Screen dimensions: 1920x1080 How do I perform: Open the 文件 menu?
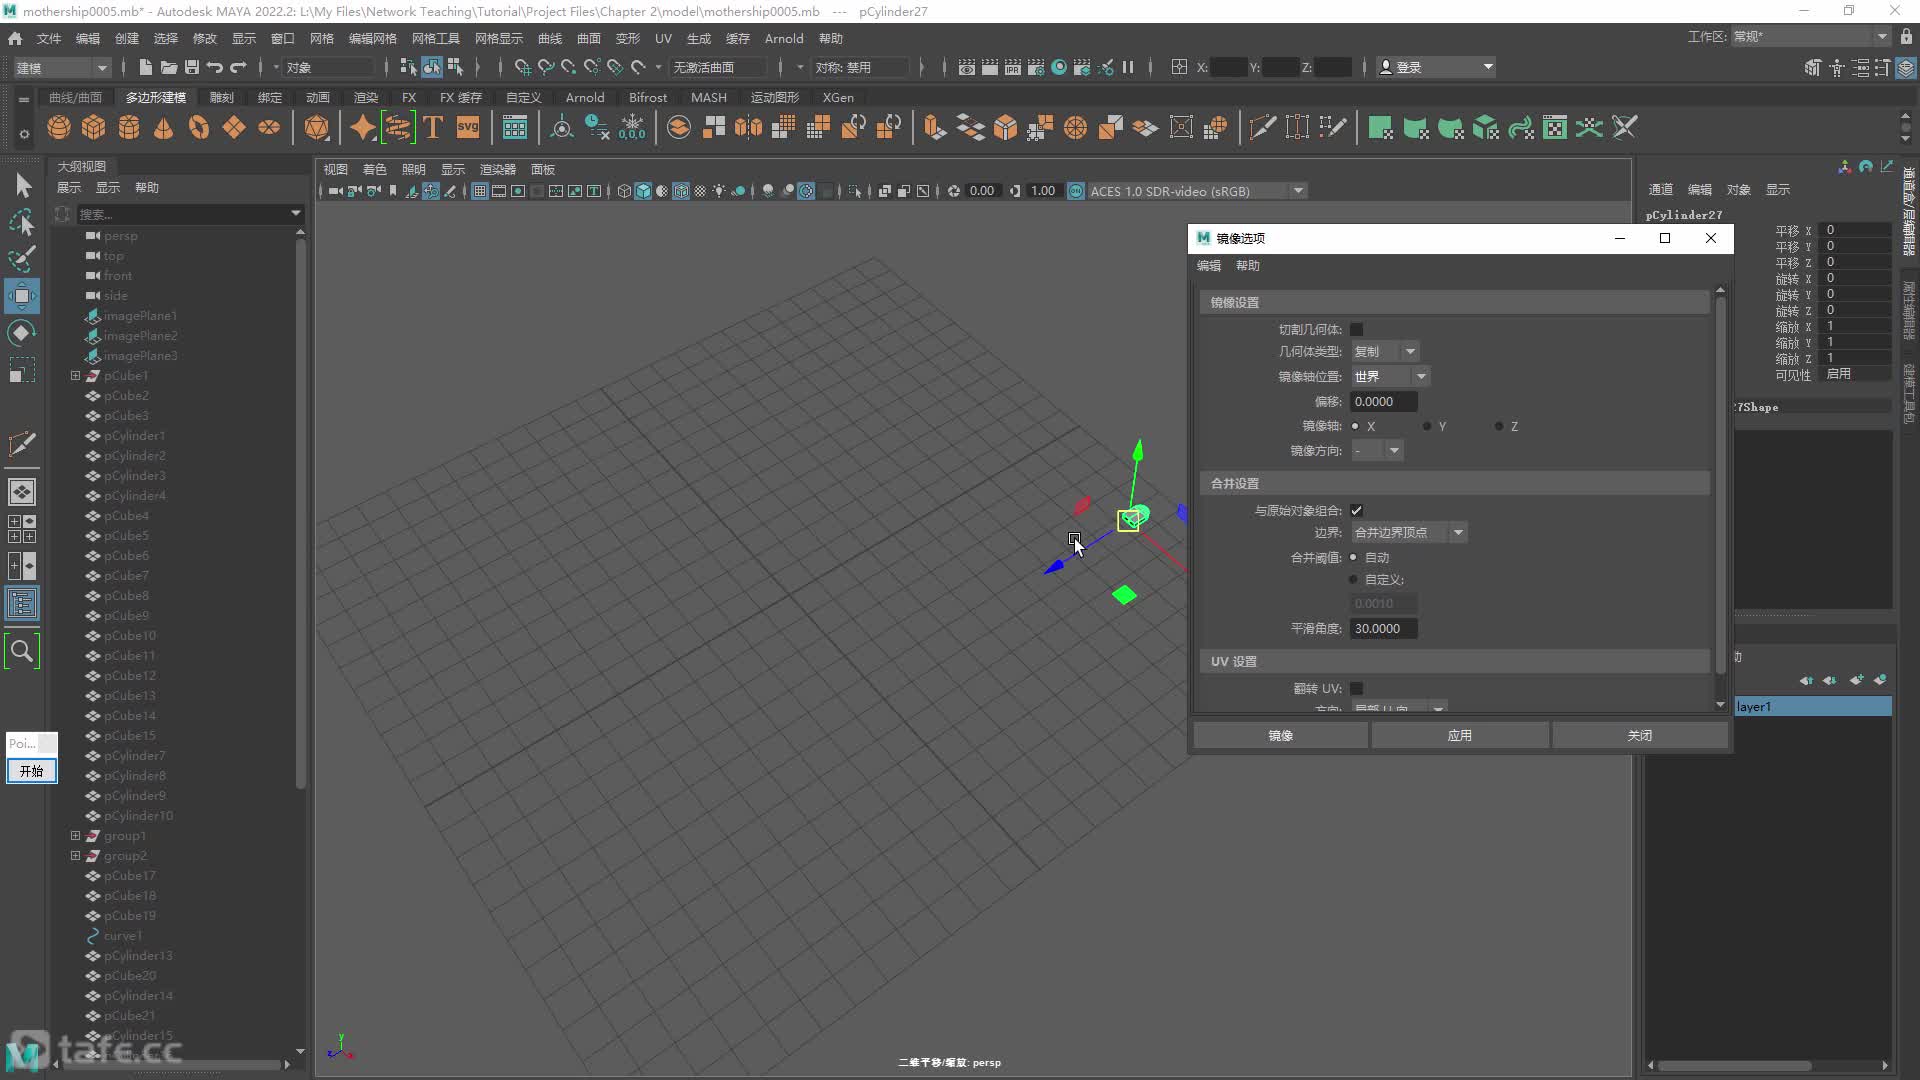click(49, 38)
